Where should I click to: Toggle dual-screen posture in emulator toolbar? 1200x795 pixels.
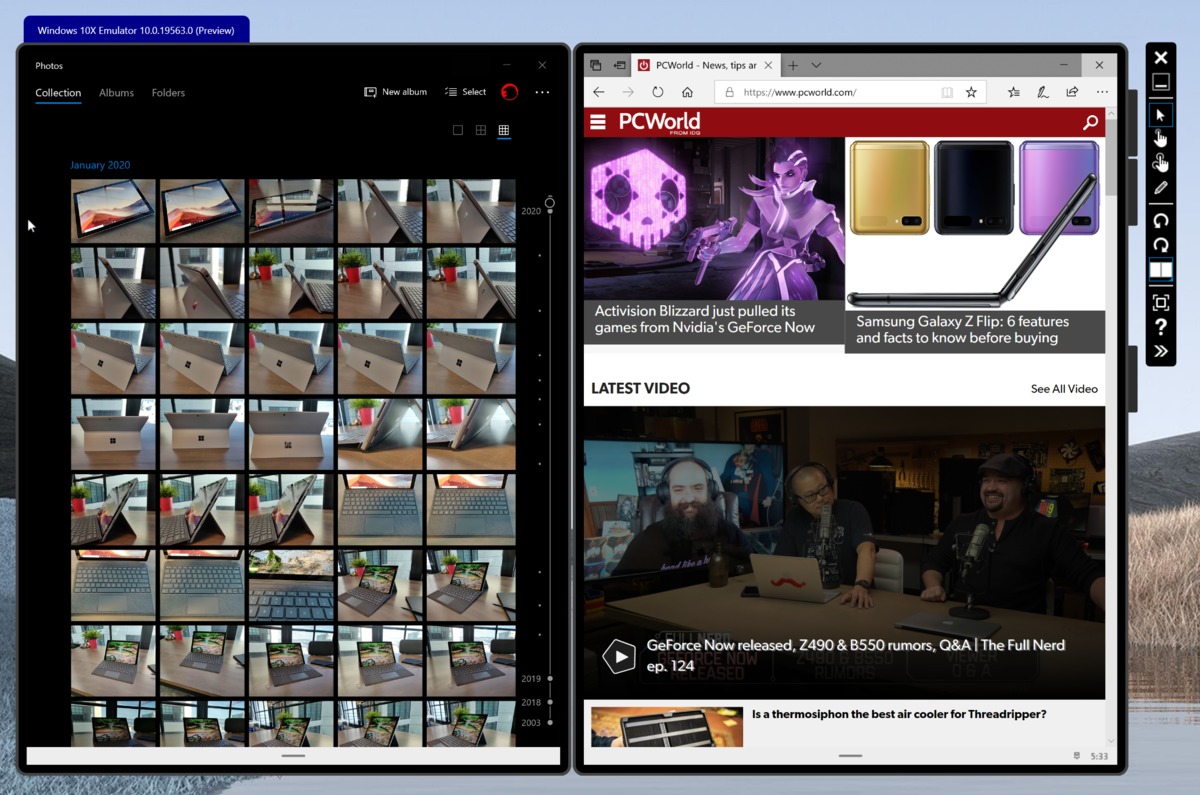pos(1160,269)
